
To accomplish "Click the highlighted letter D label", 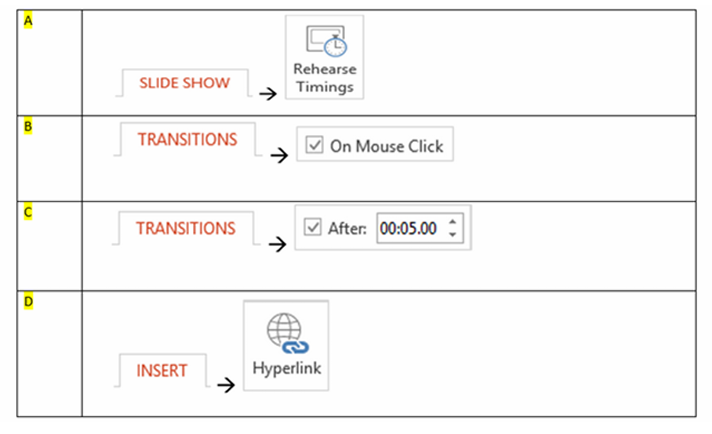I will point(27,302).
